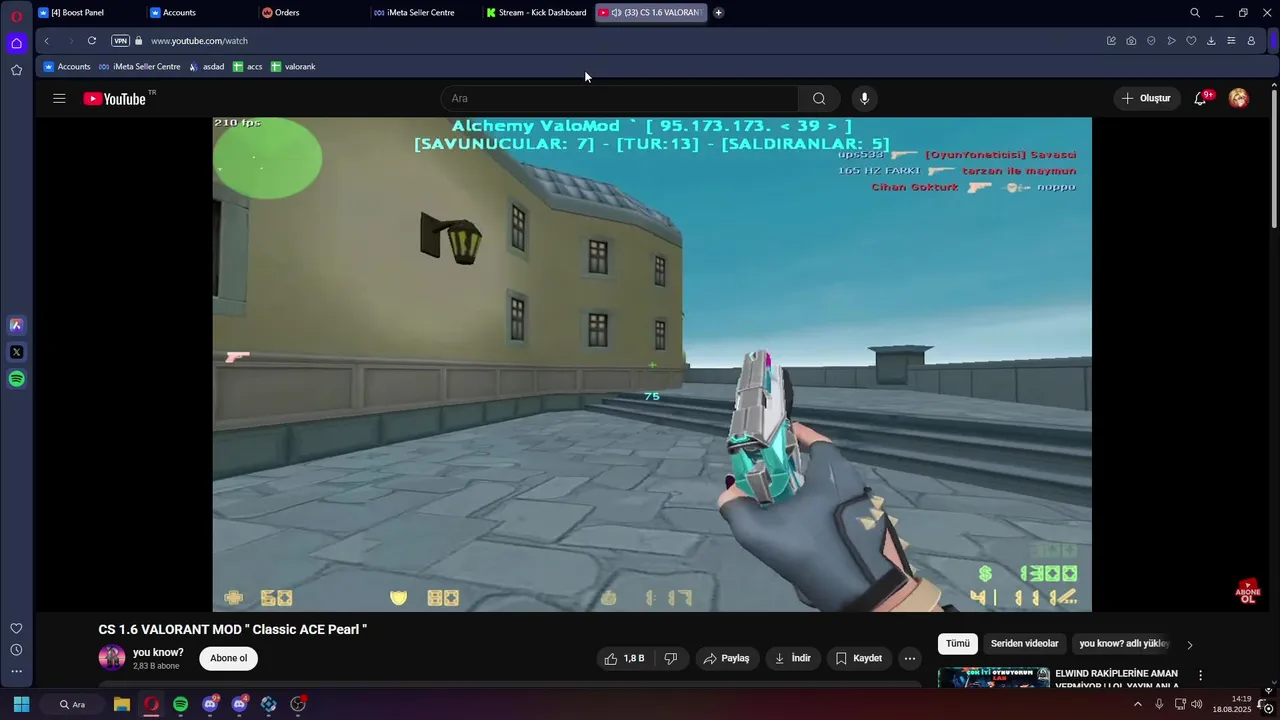Like the video showing 1,8 B

pos(624,658)
